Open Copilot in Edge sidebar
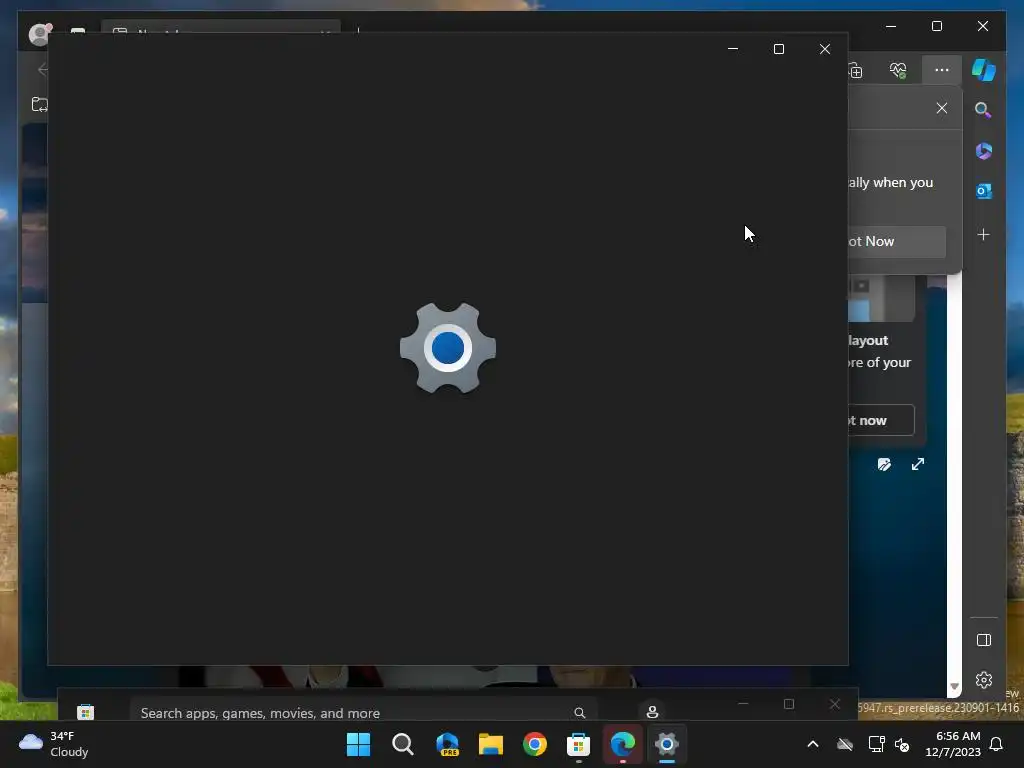The image size is (1024, 768). click(x=984, y=70)
